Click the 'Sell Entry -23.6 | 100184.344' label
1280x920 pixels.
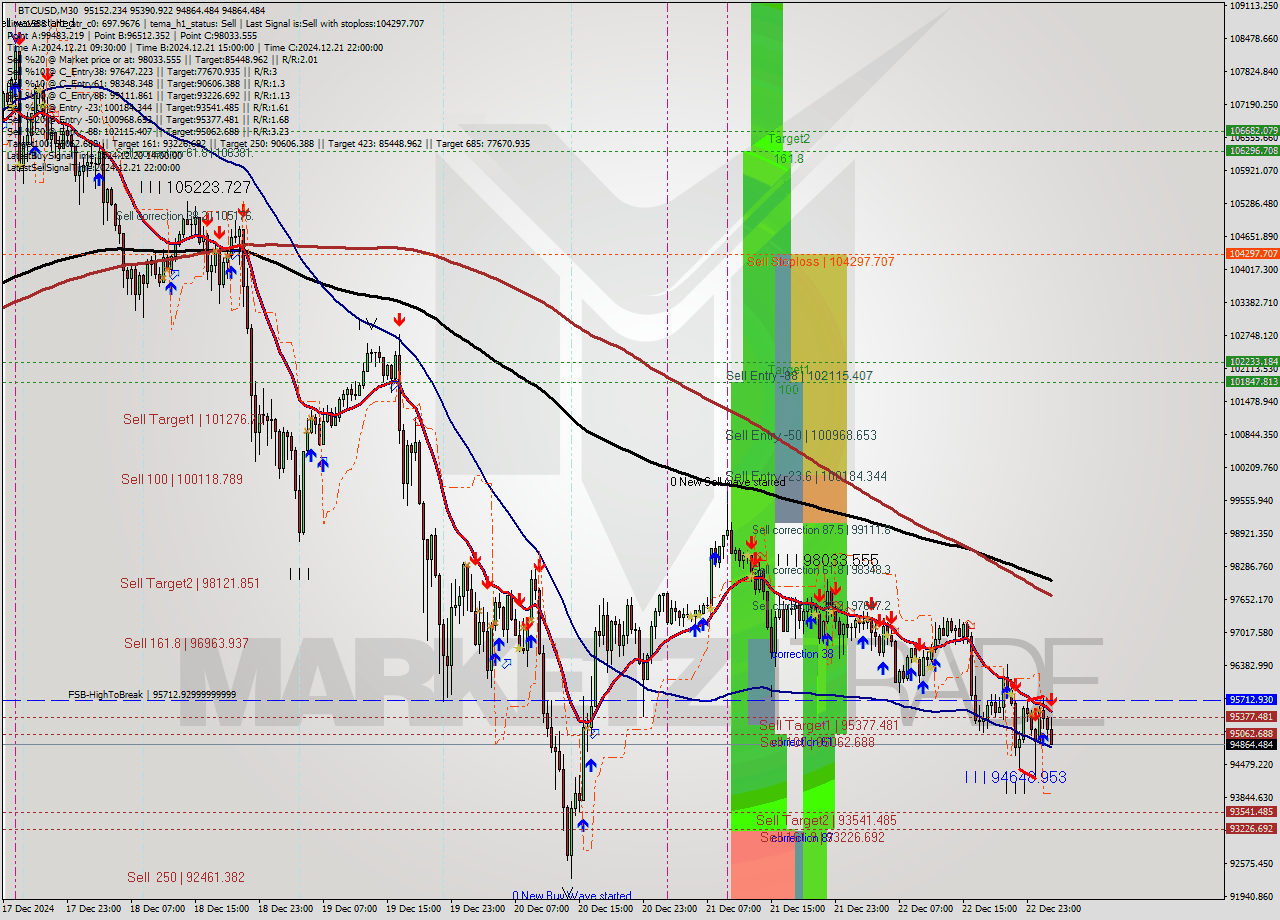pyautogui.click(x=806, y=477)
